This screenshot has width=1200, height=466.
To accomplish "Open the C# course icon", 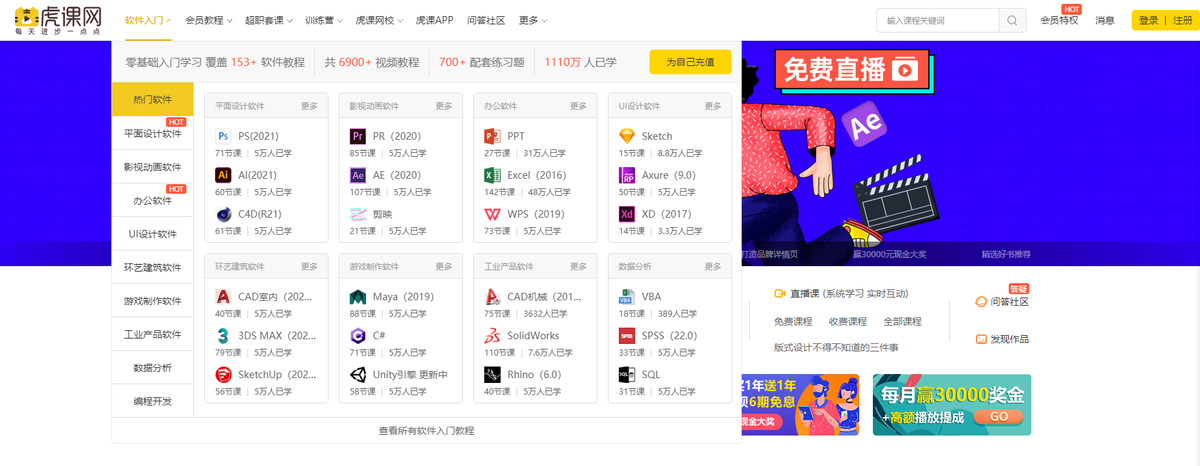I will click(357, 336).
